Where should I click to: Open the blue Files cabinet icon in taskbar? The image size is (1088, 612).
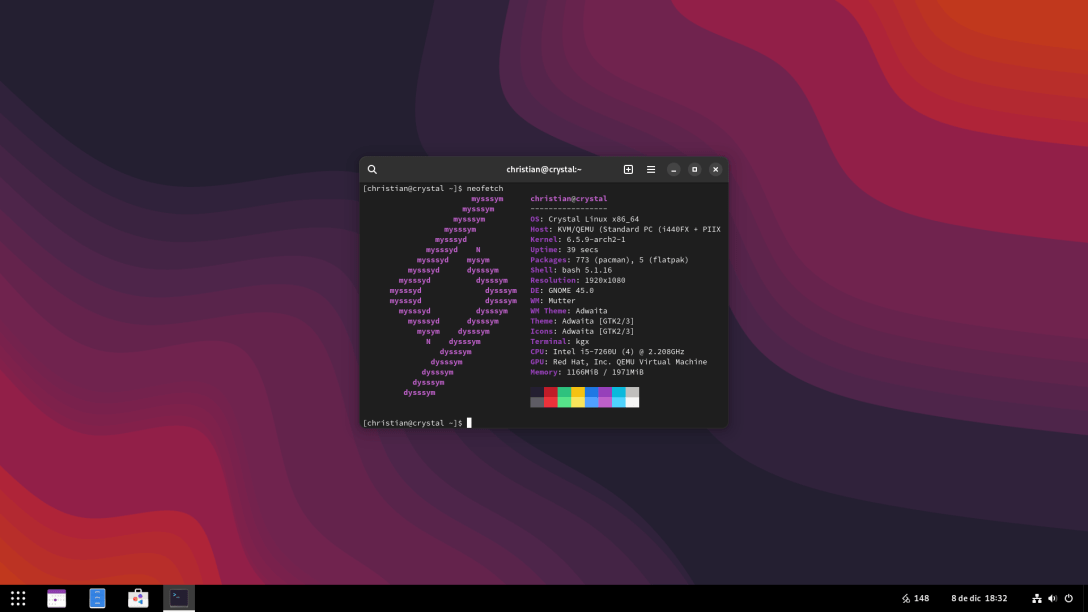tap(97, 598)
